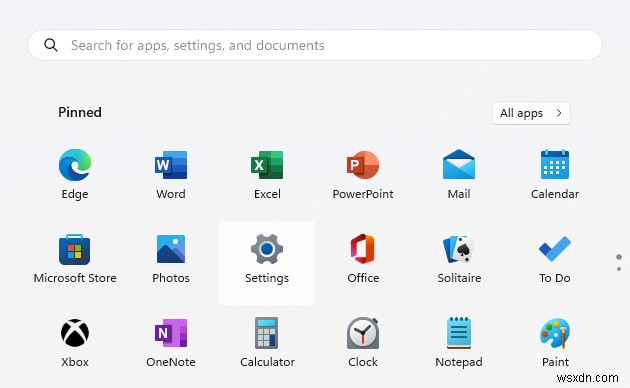Open the To Do app

555,249
